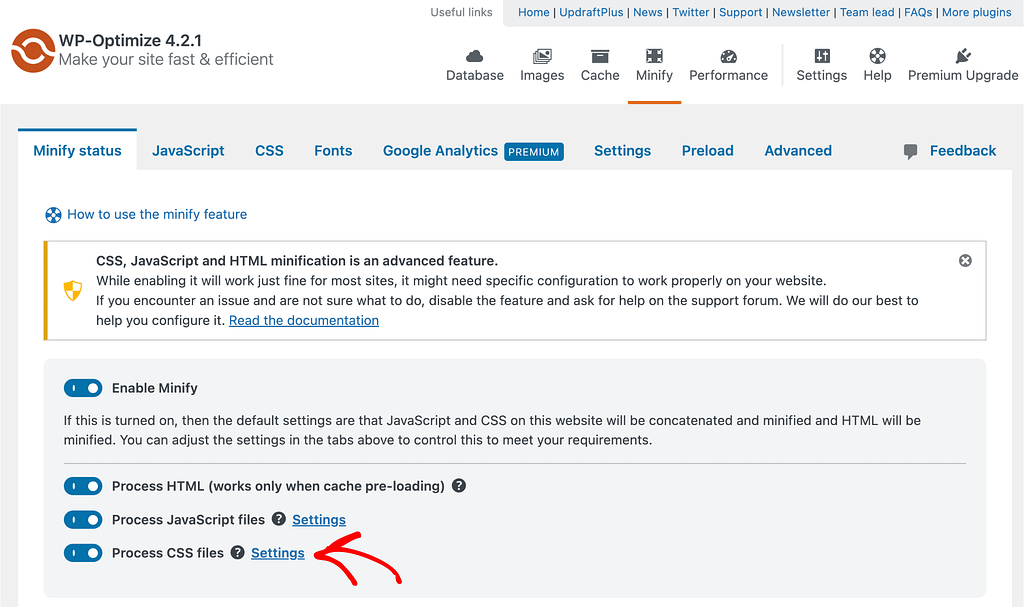
Task: Switch to the Minify status tab
Action: (x=77, y=150)
